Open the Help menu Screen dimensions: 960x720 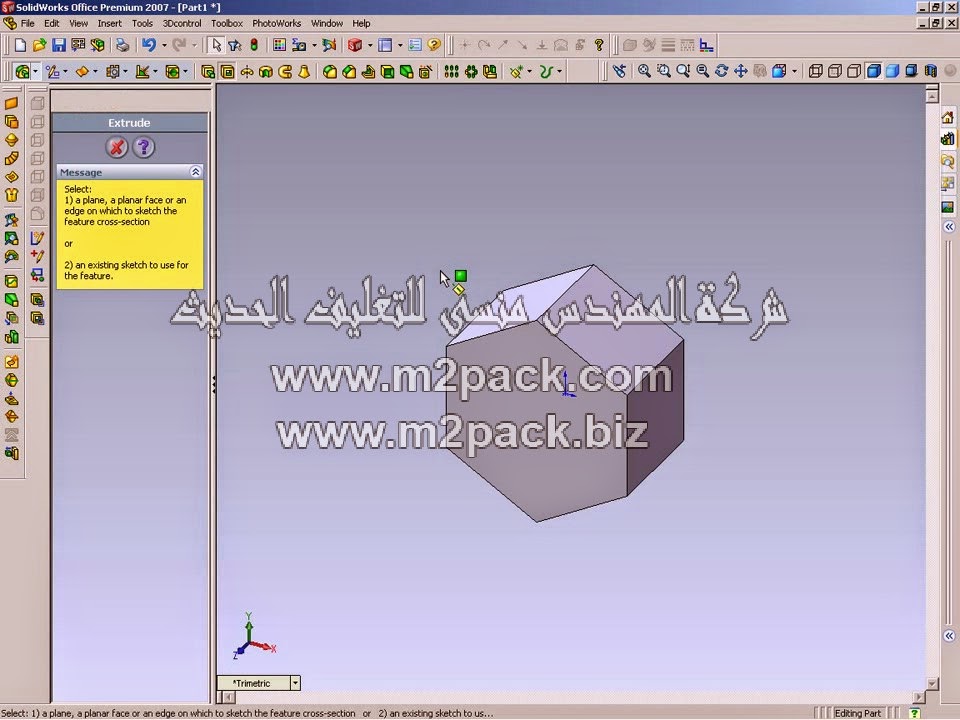(361, 23)
